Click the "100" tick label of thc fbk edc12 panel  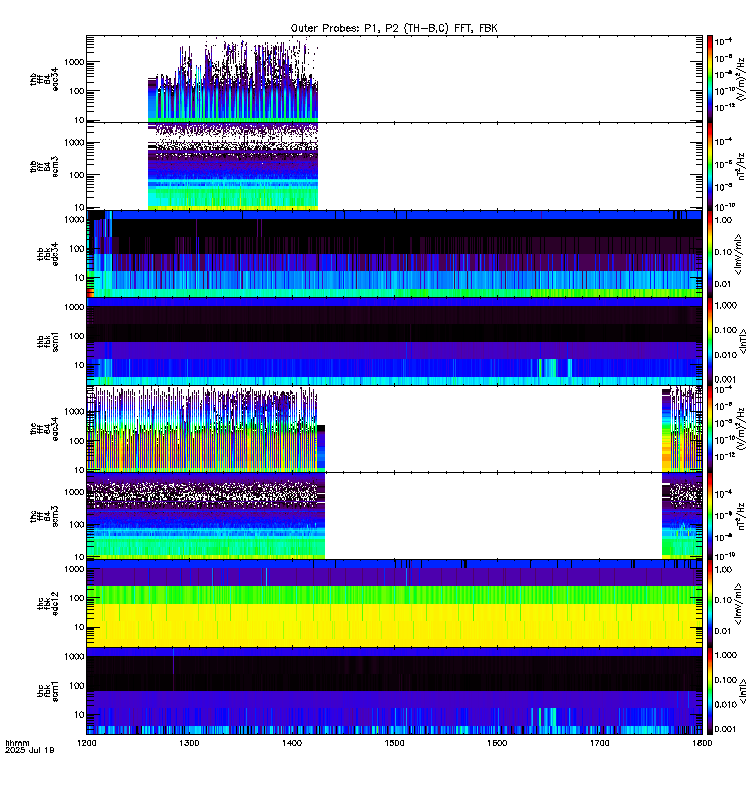77,597
